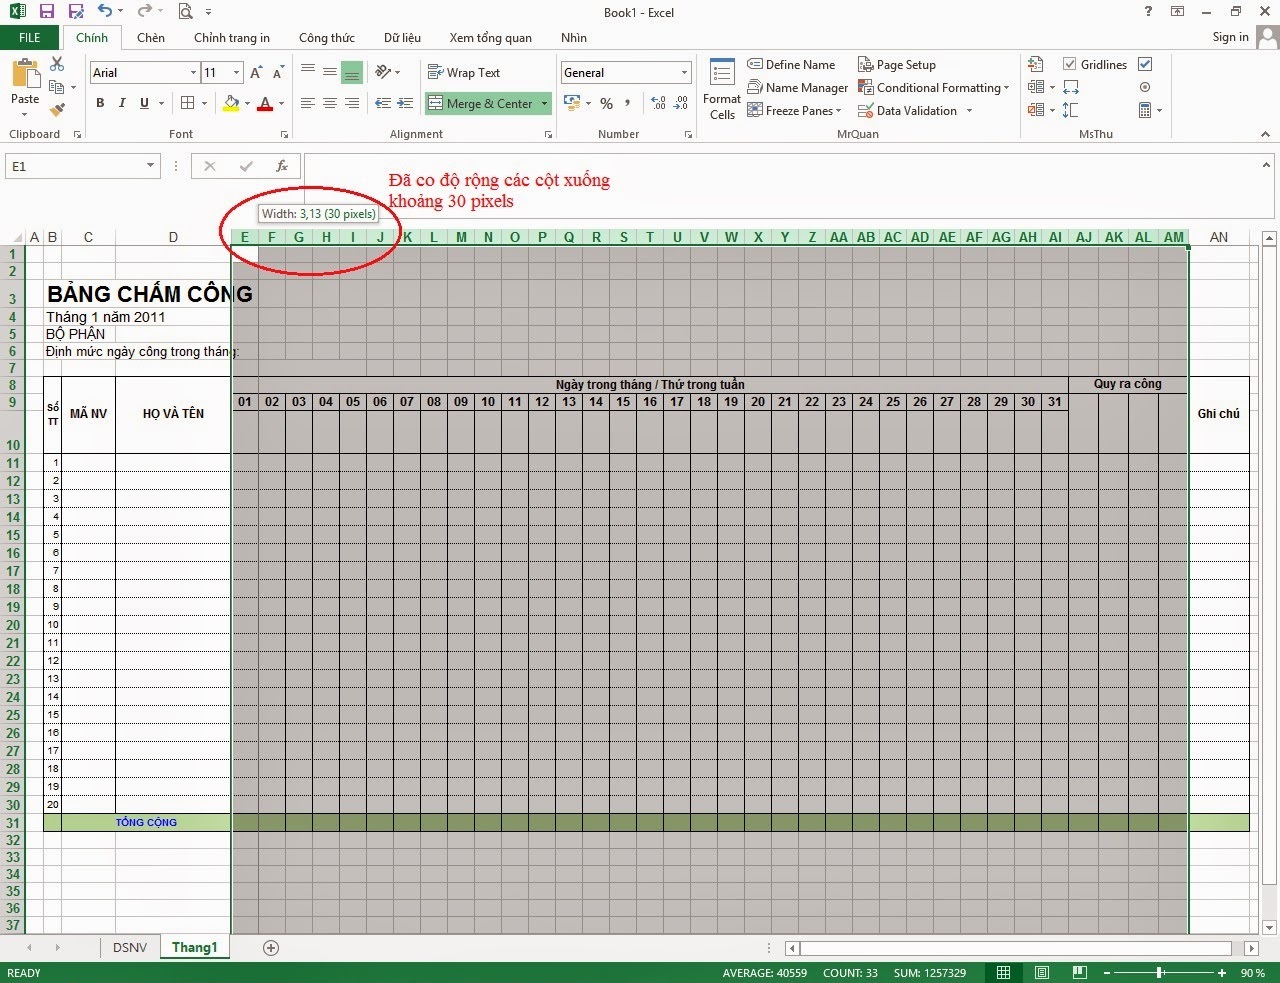Click Increase Decimal icon
Image resolution: width=1280 pixels, height=983 pixels.
(x=658, y=103)
